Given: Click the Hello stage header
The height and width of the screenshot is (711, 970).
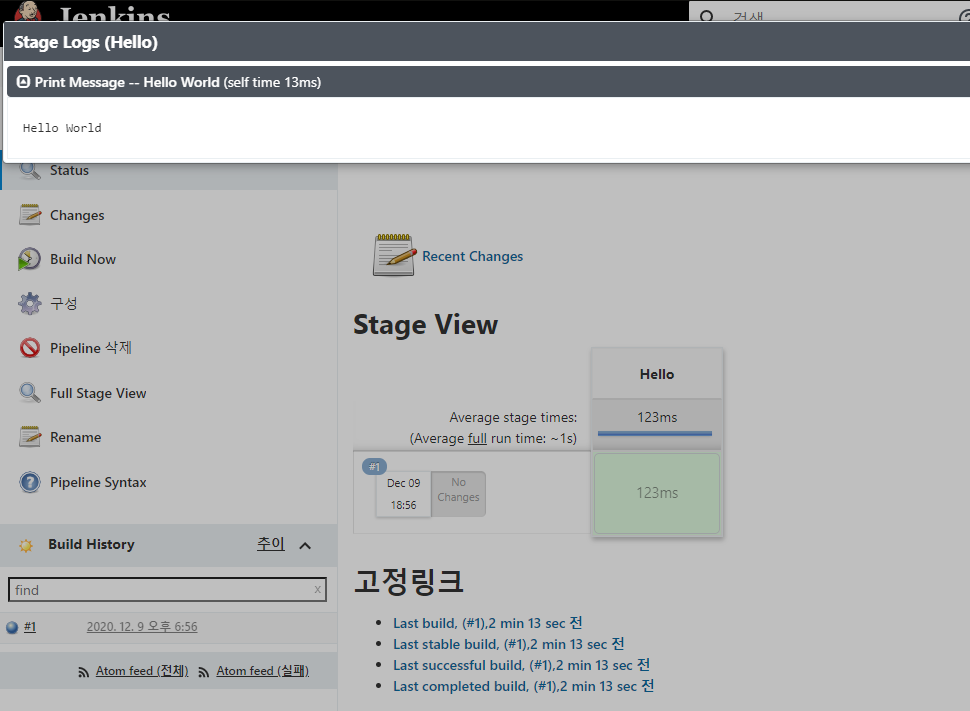Looking at the screenshot, I should pyautogui.click(x=657, y=374).
